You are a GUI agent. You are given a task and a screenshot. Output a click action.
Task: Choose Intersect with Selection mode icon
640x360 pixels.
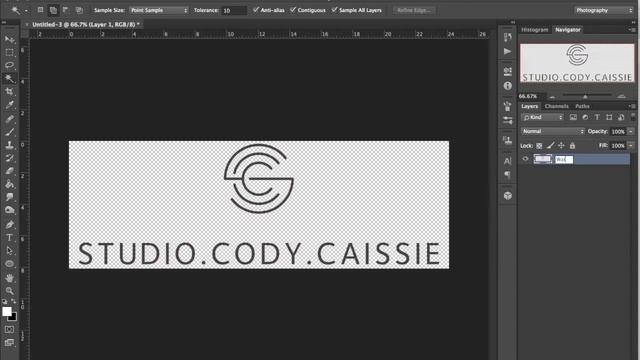coord(79,10)
